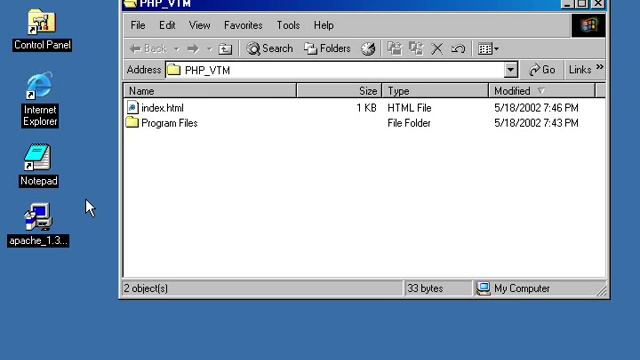Screen dimensions: 640x360
Task: Click the PHP_VTM title bar folder icon
Action: coord(130,4)
